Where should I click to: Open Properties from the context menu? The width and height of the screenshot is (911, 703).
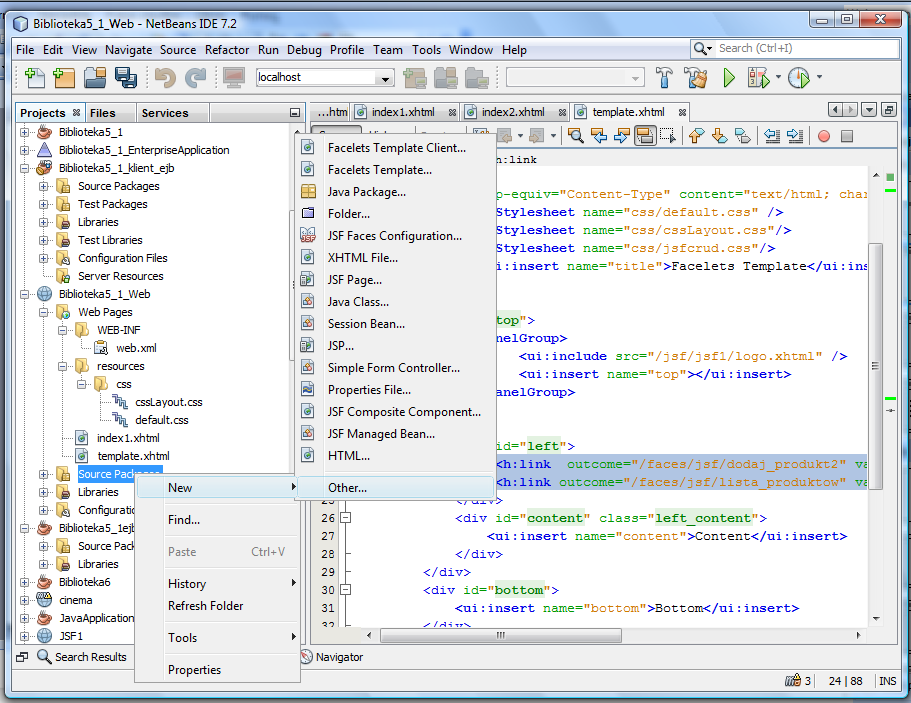(195, 670)
